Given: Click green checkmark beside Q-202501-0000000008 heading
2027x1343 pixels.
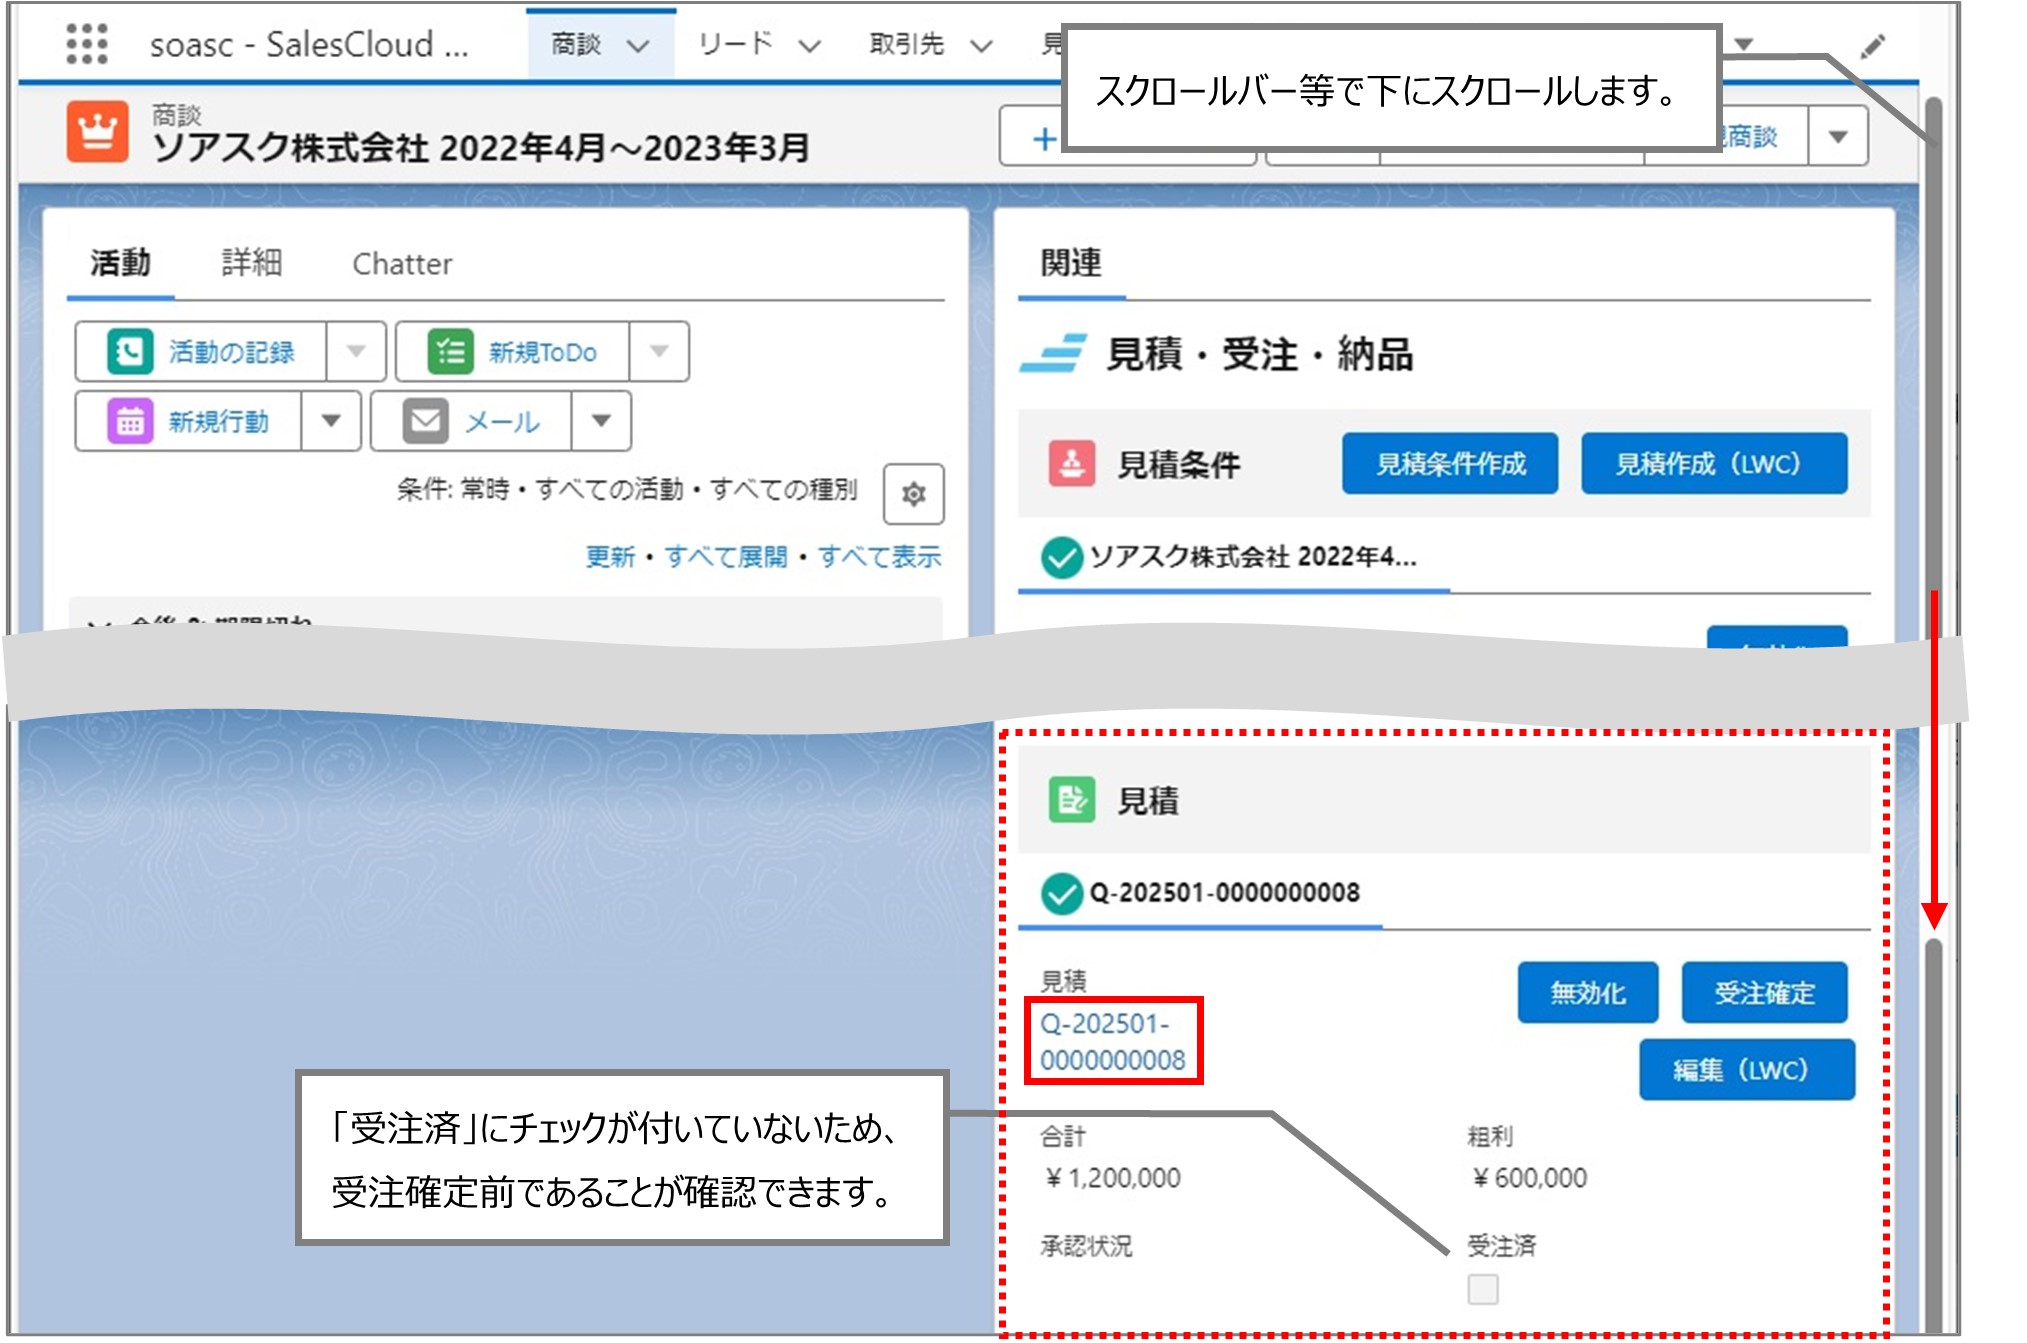Looking at the screenshot, I should tap(1061, 893).
